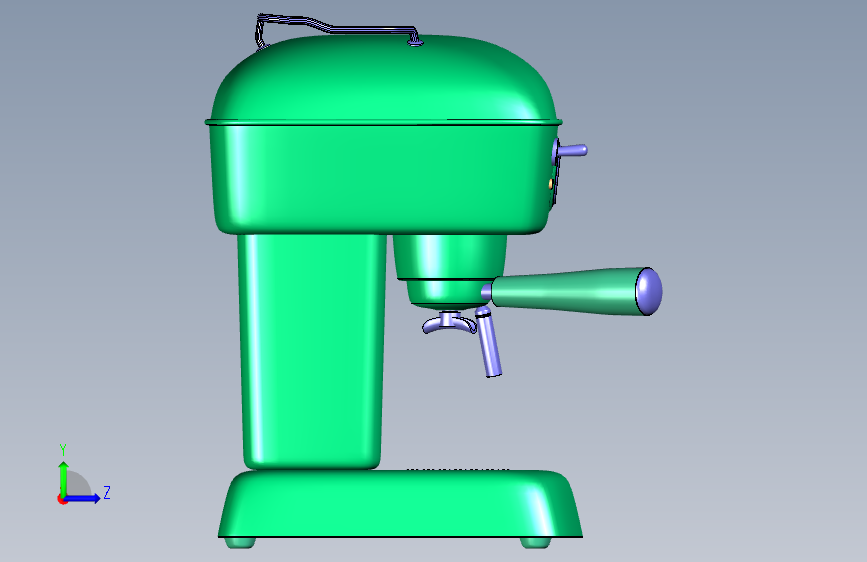Select the main upper body housing

pyautogui.click(x=382, y=178)
